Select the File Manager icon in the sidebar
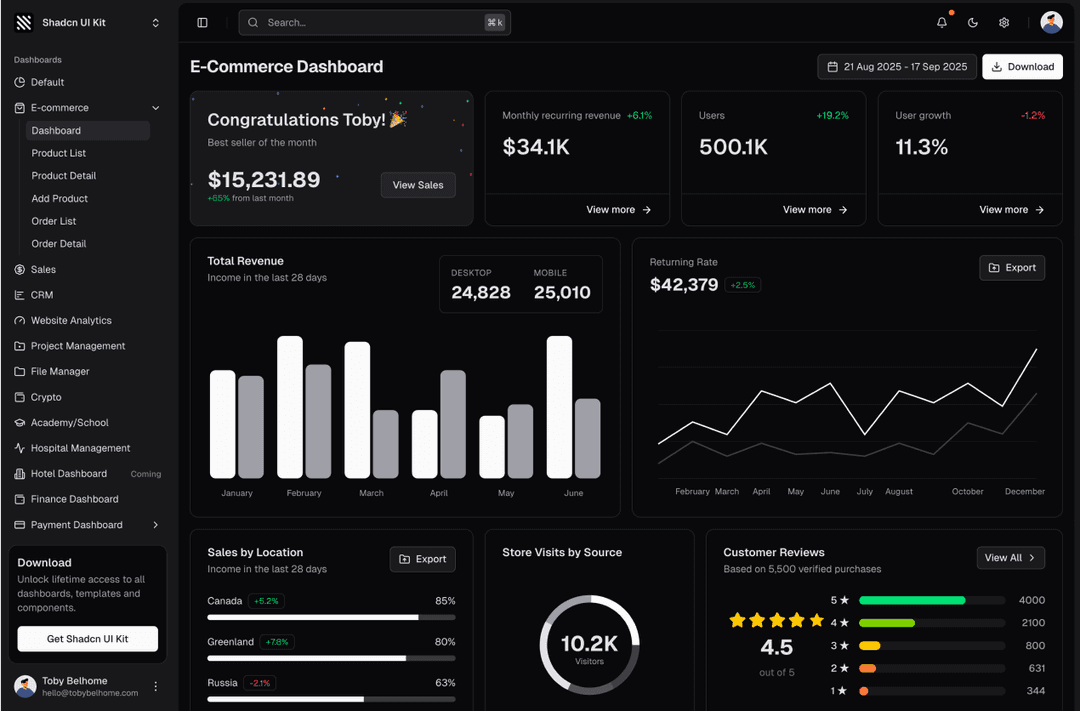 click(x=18, y=371)
